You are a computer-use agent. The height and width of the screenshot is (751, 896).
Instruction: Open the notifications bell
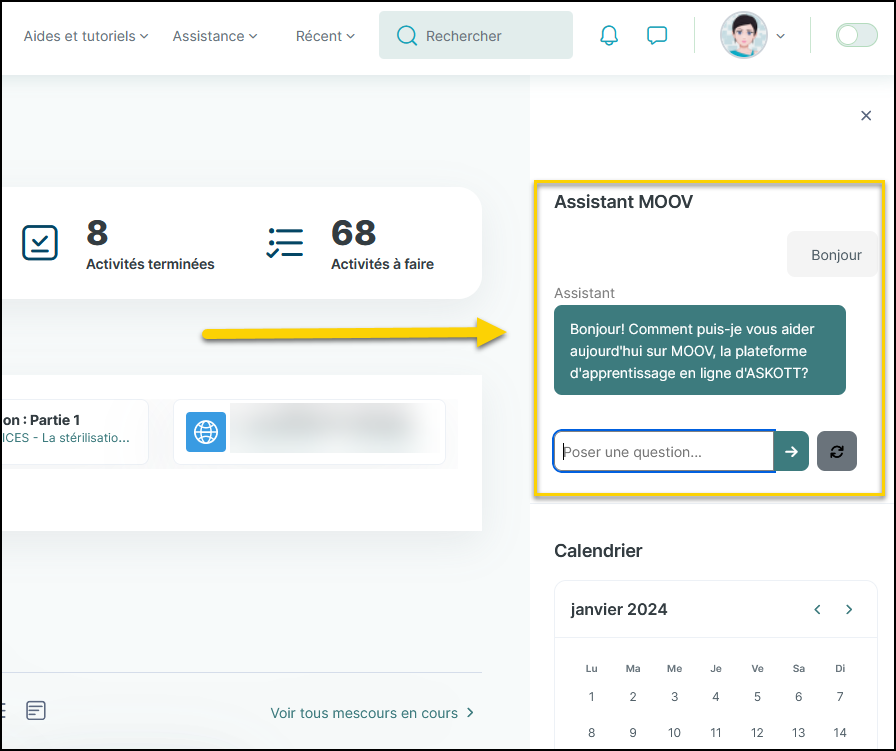click(609, 35)
